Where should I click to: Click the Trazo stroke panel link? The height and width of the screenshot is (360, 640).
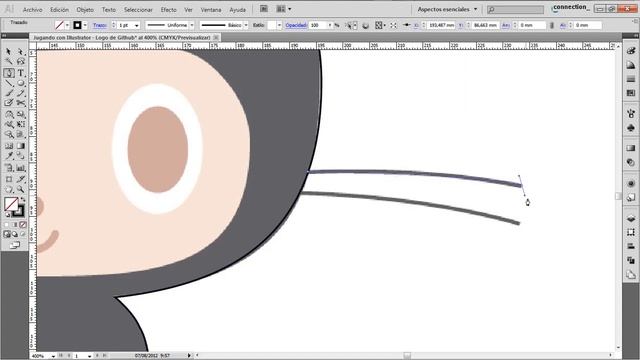100,25
